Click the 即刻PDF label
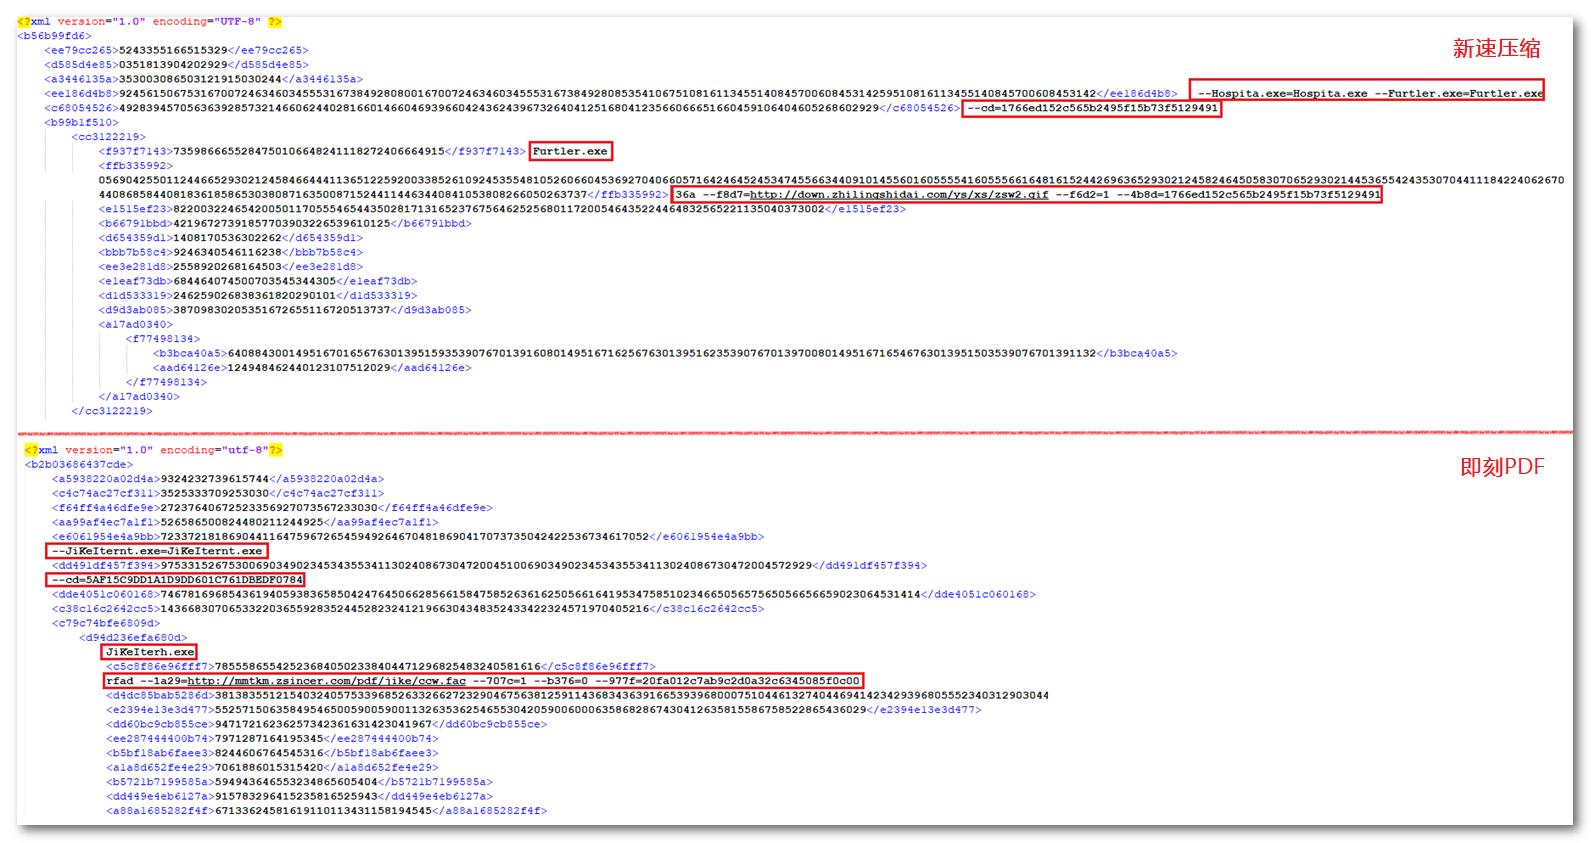The width and height of the screenshot is (1591, 843). [1502, 467]
